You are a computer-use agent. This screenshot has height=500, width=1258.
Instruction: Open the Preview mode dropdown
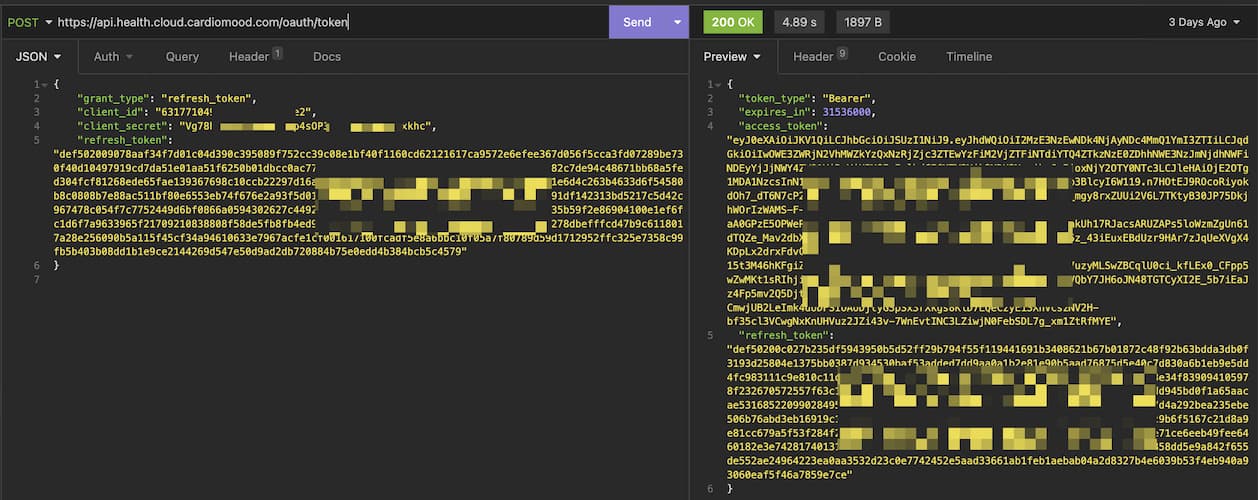coord(733,57)
